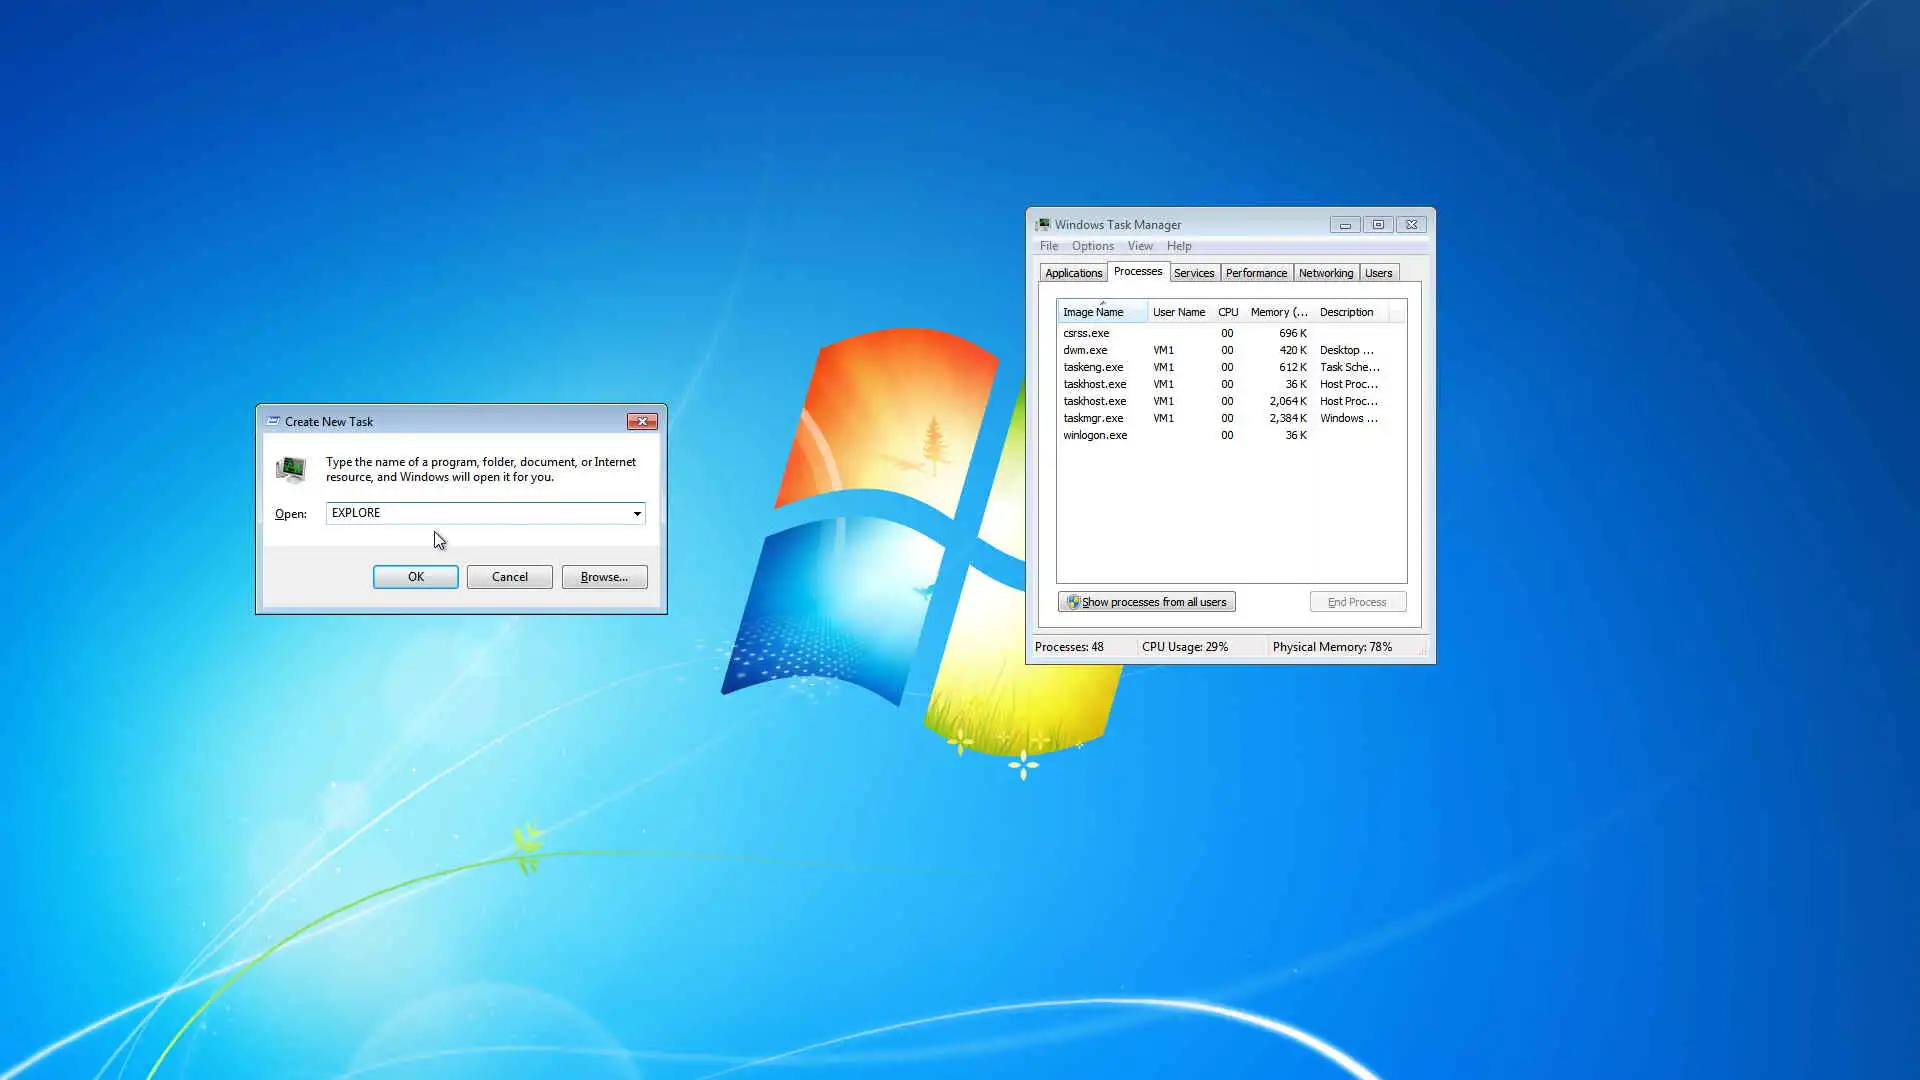
Task: Click inside the Open text field
Action: pyautogui.click(x=480, y=513)
